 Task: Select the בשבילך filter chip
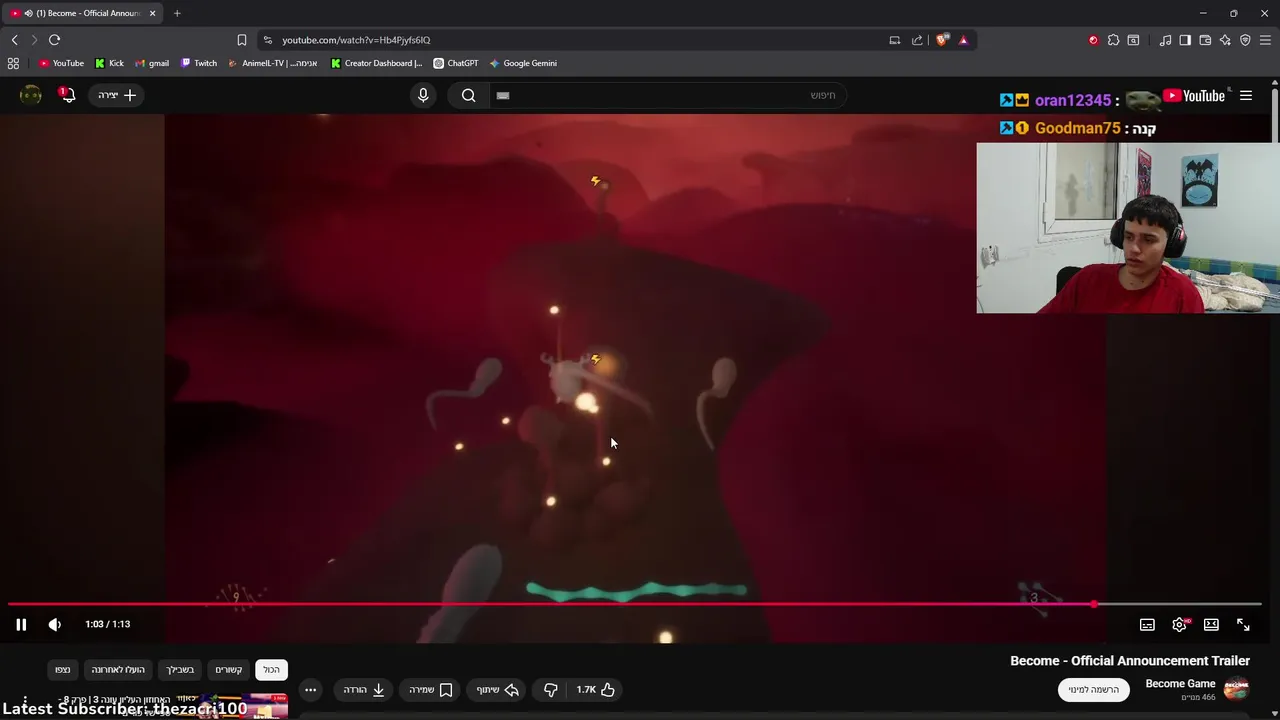point(181,670)
